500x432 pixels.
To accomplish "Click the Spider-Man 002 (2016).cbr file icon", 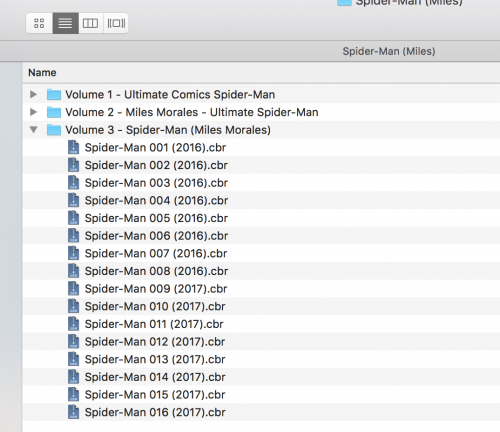I will [x=73, y=165].
